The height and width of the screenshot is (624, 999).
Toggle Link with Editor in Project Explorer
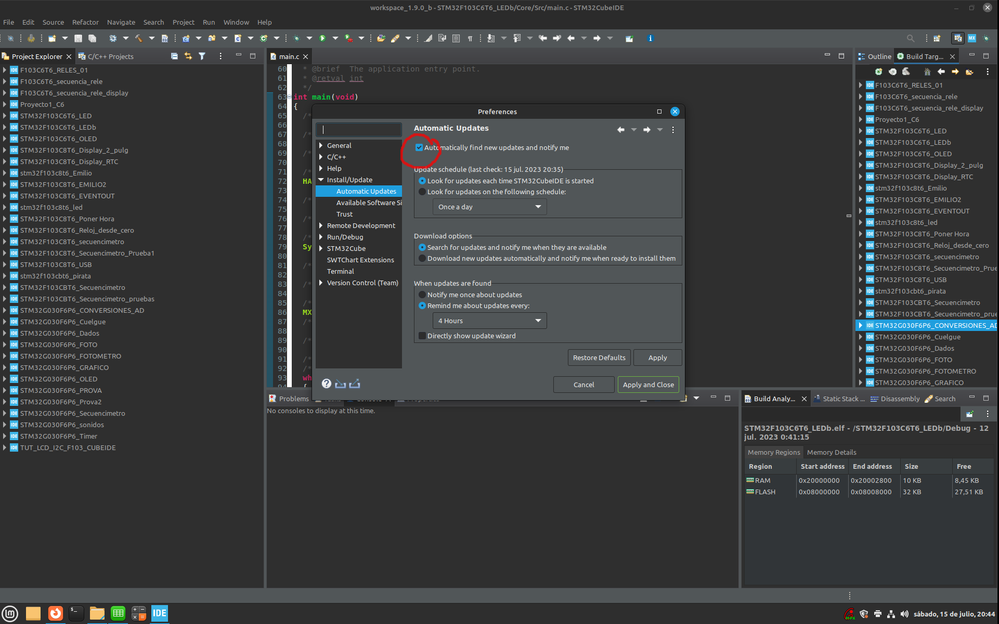pyautogui.click(x=188, y=56)
